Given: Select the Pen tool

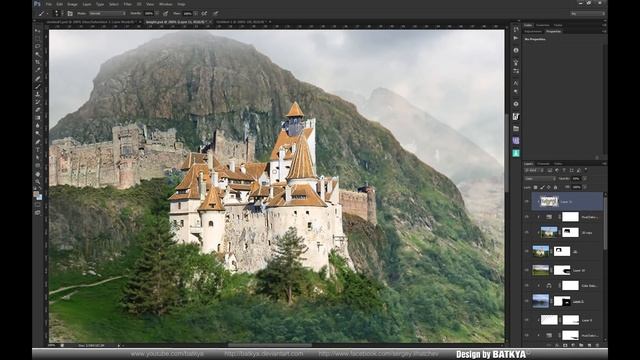Looking at the screenshot, I should click(38, 142).
